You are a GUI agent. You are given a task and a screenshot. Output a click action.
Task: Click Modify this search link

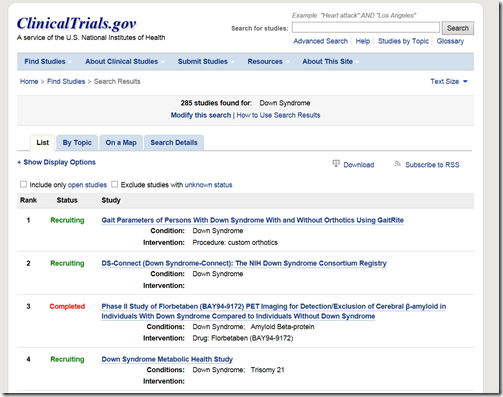click(x=201, y=115)
